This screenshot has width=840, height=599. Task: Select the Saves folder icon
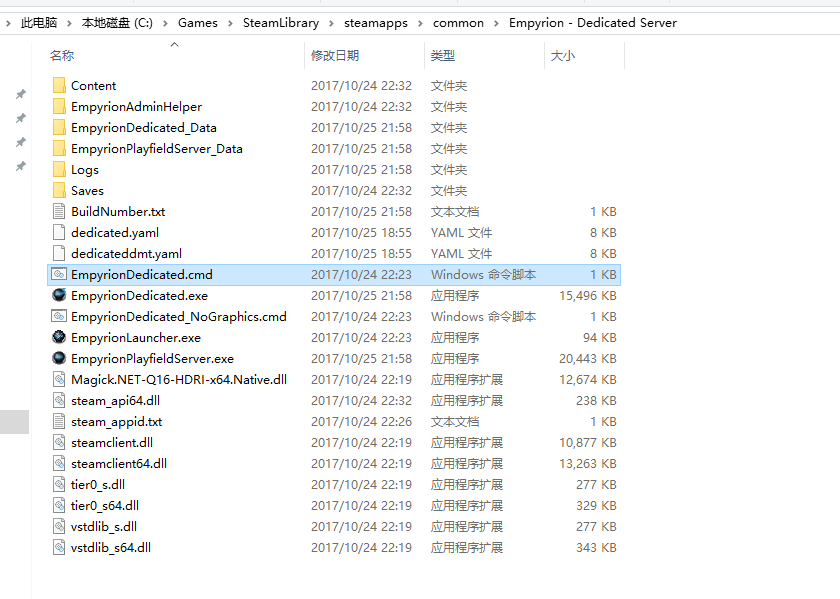click(59, 190)
